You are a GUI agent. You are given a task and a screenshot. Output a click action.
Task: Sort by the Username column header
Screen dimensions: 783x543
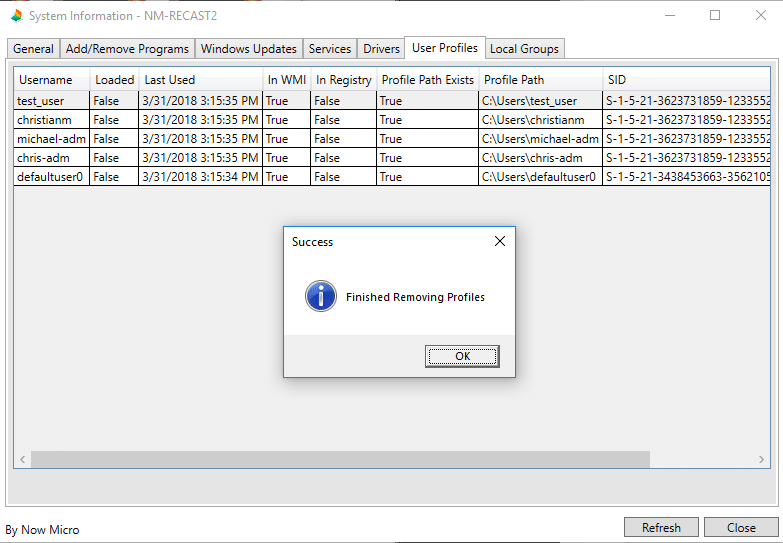point(46,80)
